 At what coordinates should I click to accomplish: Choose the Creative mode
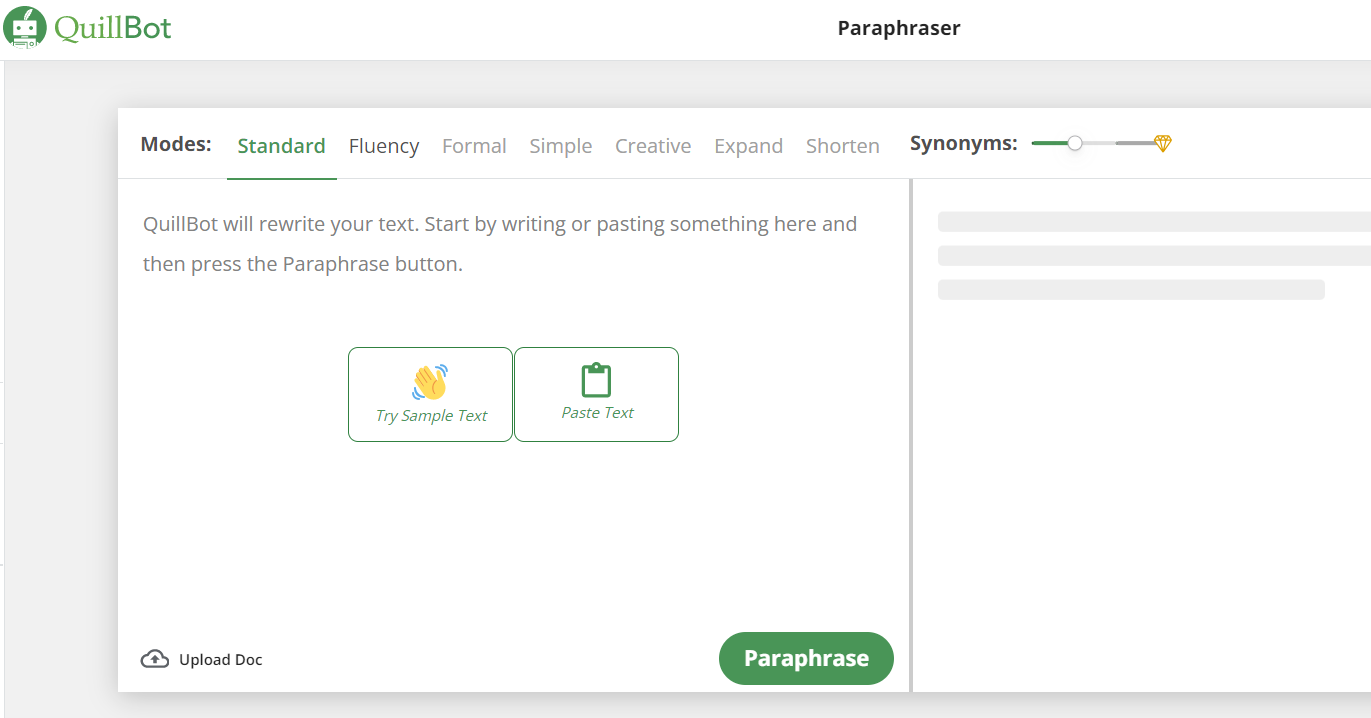(653, 146)
